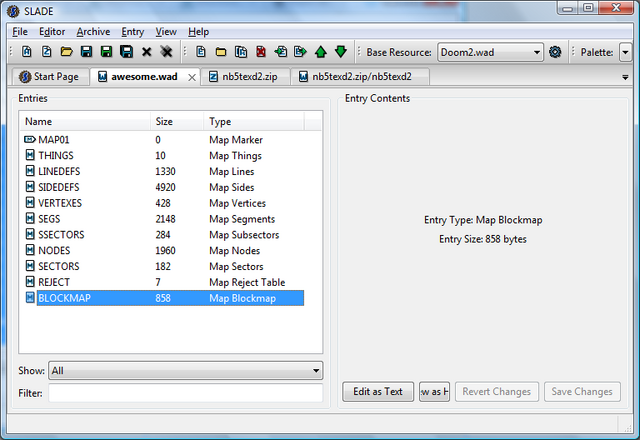Select the VERTEXES entry
The image size is (640, 440).
coord(60,203)
